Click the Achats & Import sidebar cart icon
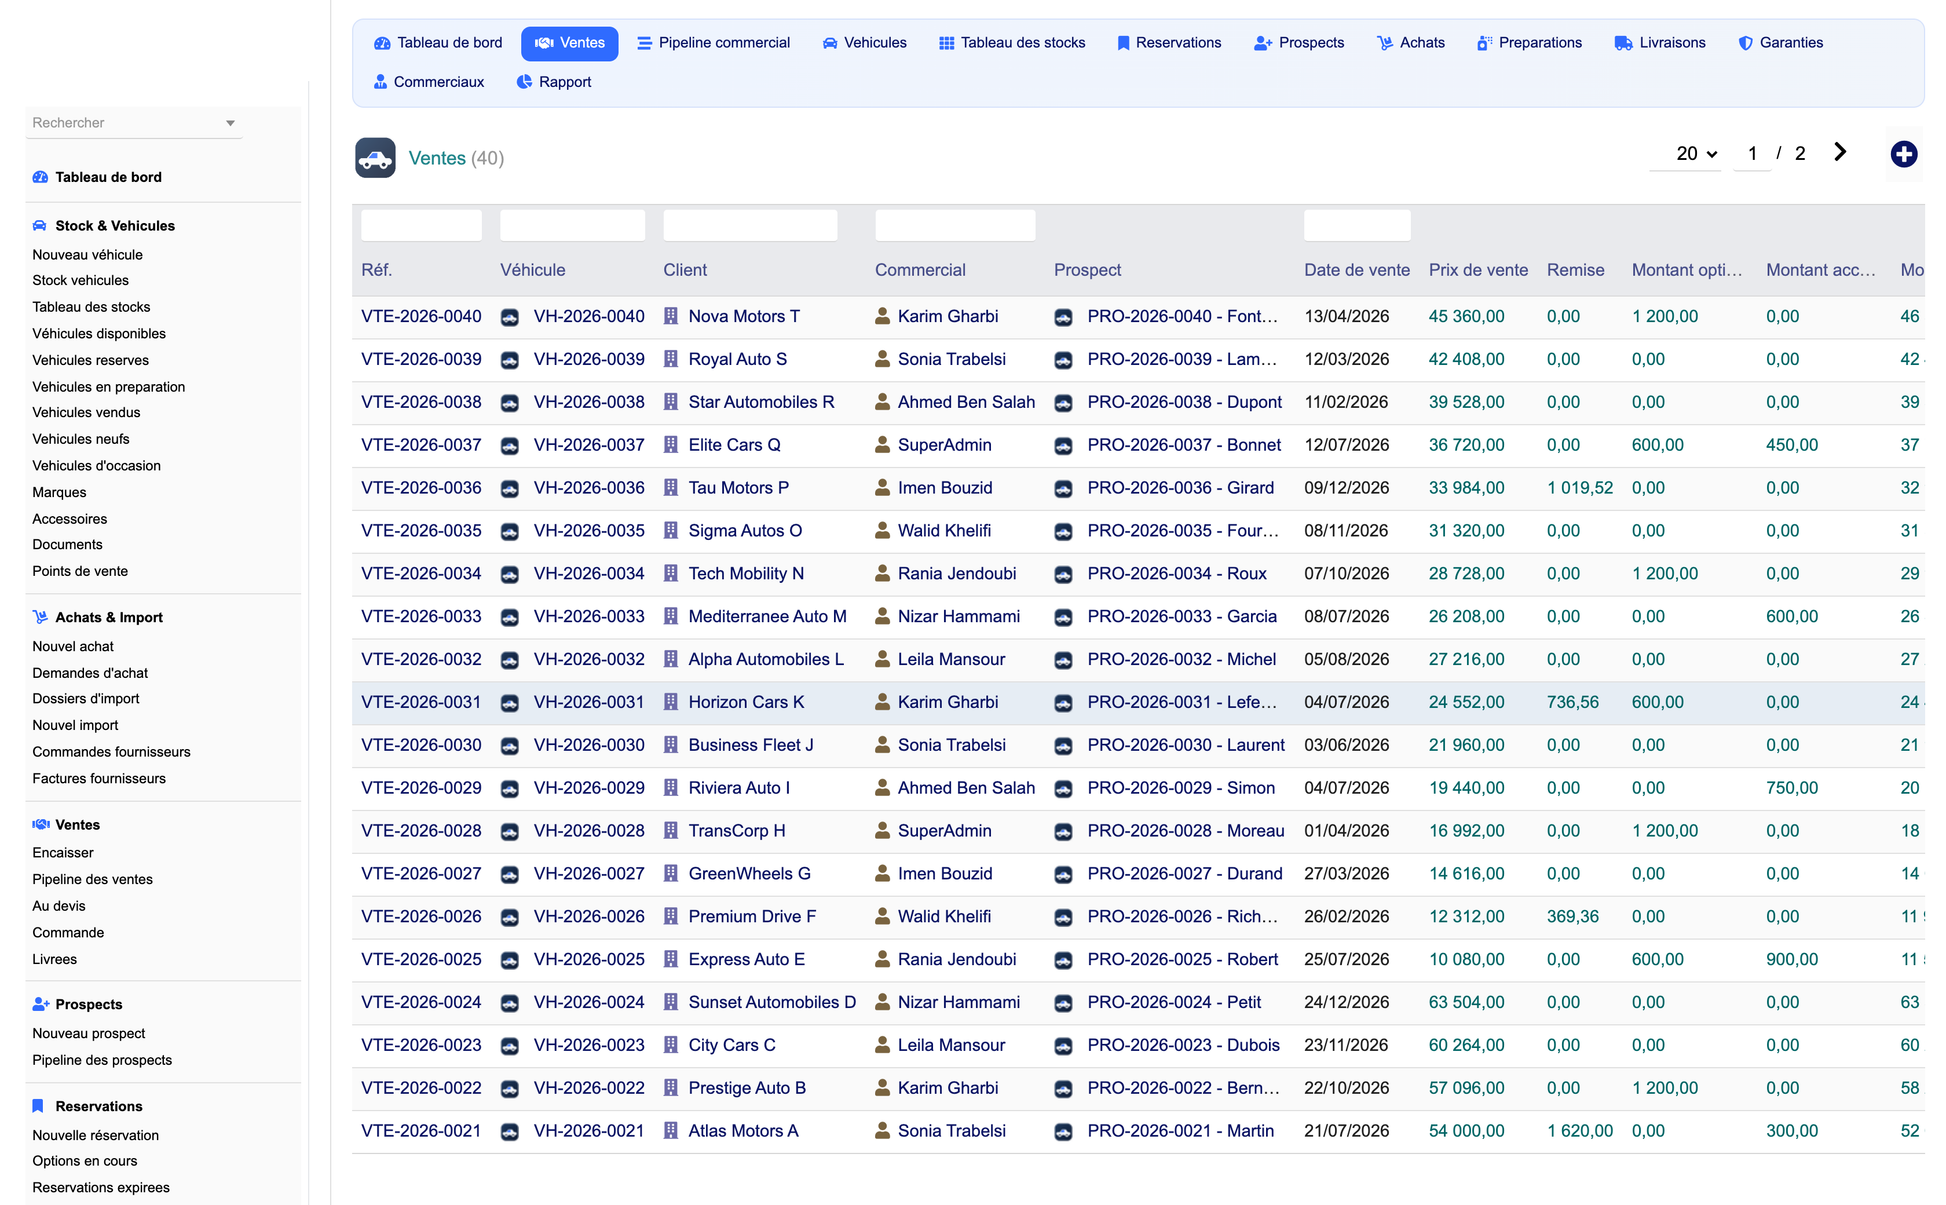The height and width of the screenshot is (1205, 1946). coord(40,617)
